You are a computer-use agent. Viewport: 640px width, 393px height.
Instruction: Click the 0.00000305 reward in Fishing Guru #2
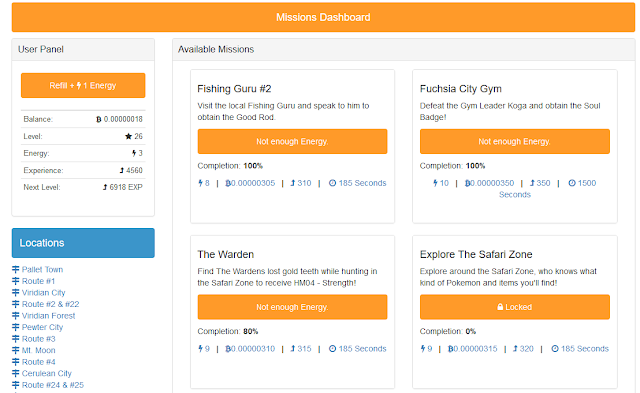point(251,183)
